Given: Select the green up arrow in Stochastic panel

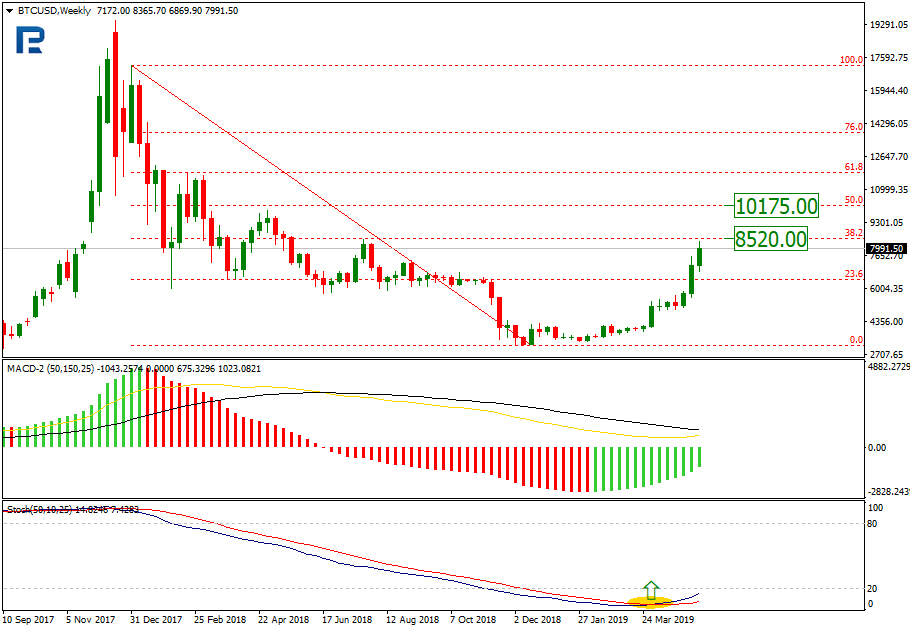Looking at the screenshot, I should (x=650, y=589).
